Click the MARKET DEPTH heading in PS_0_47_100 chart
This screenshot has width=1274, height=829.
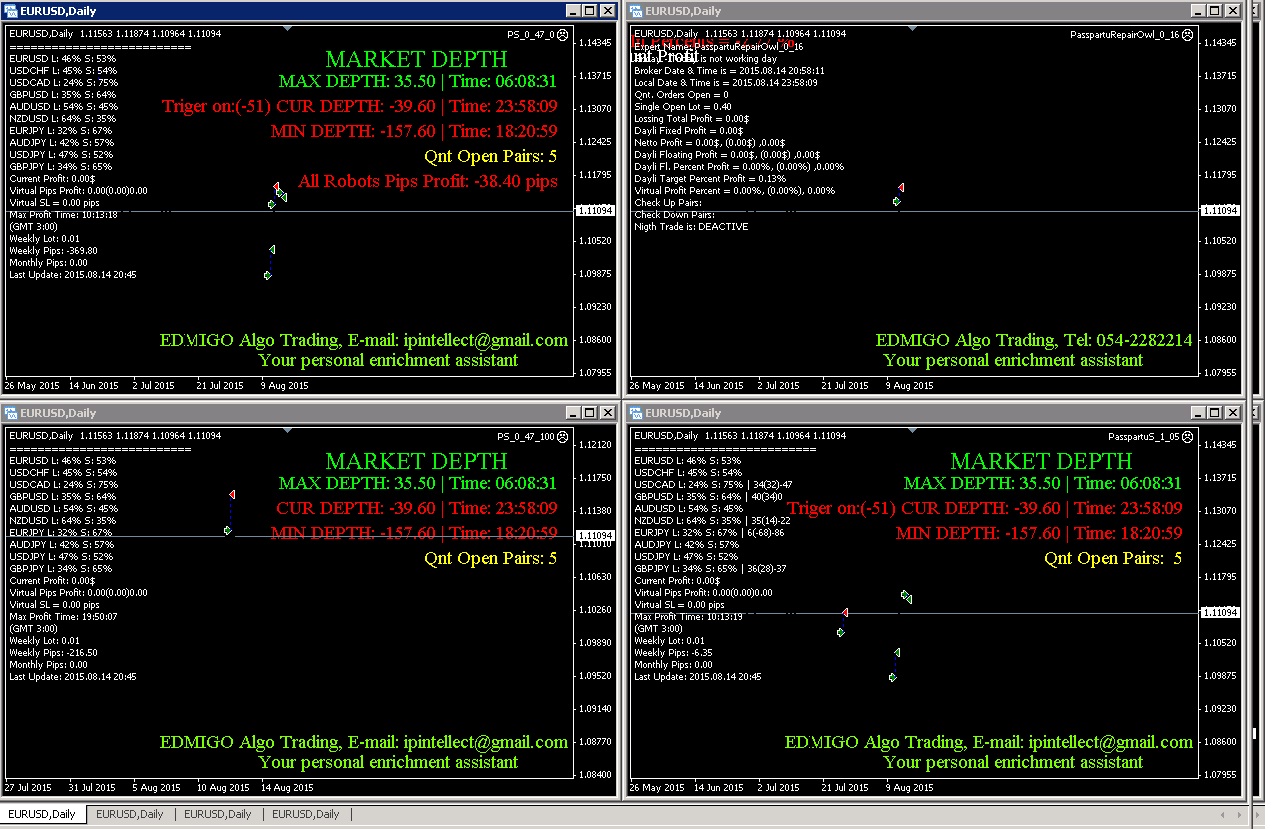pyautogui.click(x=416, y=461)
